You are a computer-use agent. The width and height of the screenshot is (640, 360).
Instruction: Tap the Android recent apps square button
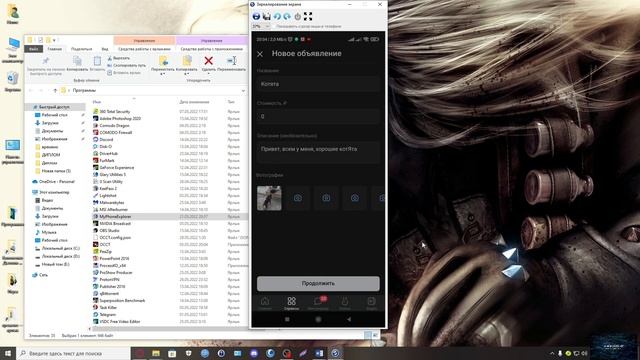287,319
